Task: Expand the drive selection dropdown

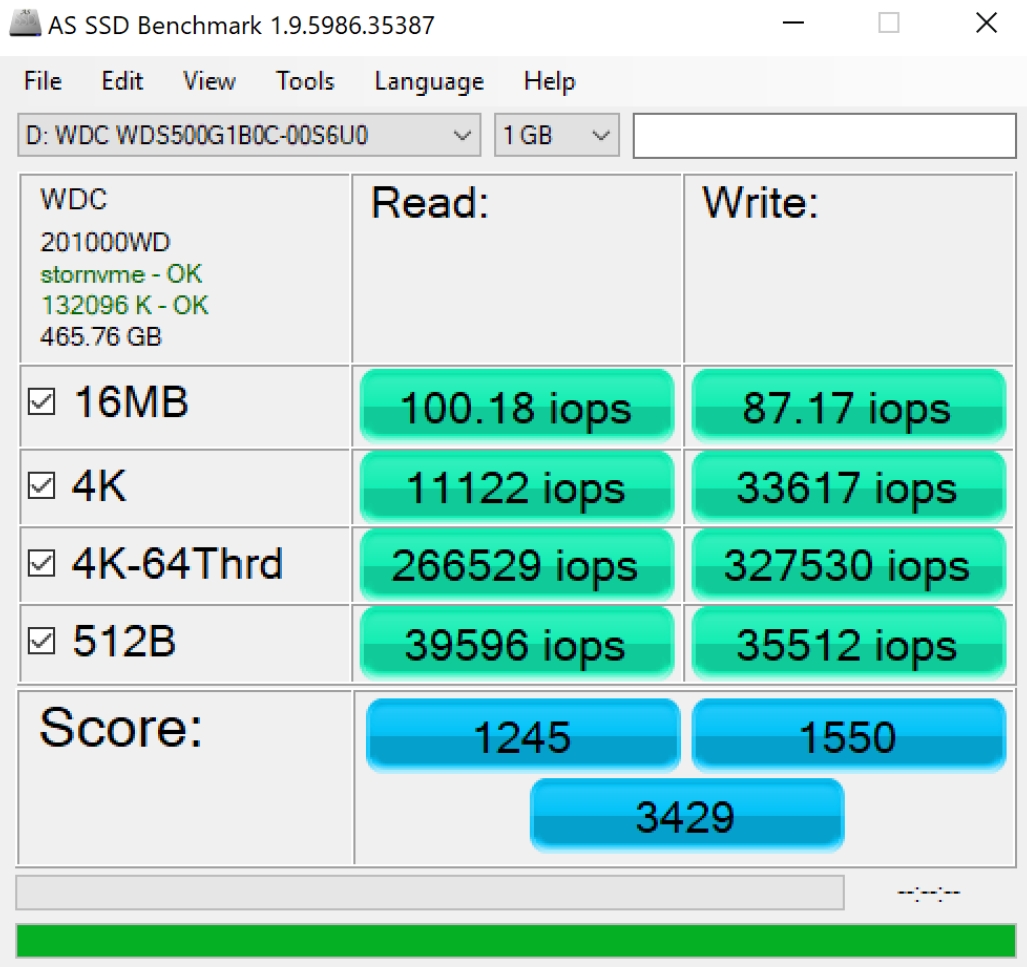Action: [x=249, y=135]
